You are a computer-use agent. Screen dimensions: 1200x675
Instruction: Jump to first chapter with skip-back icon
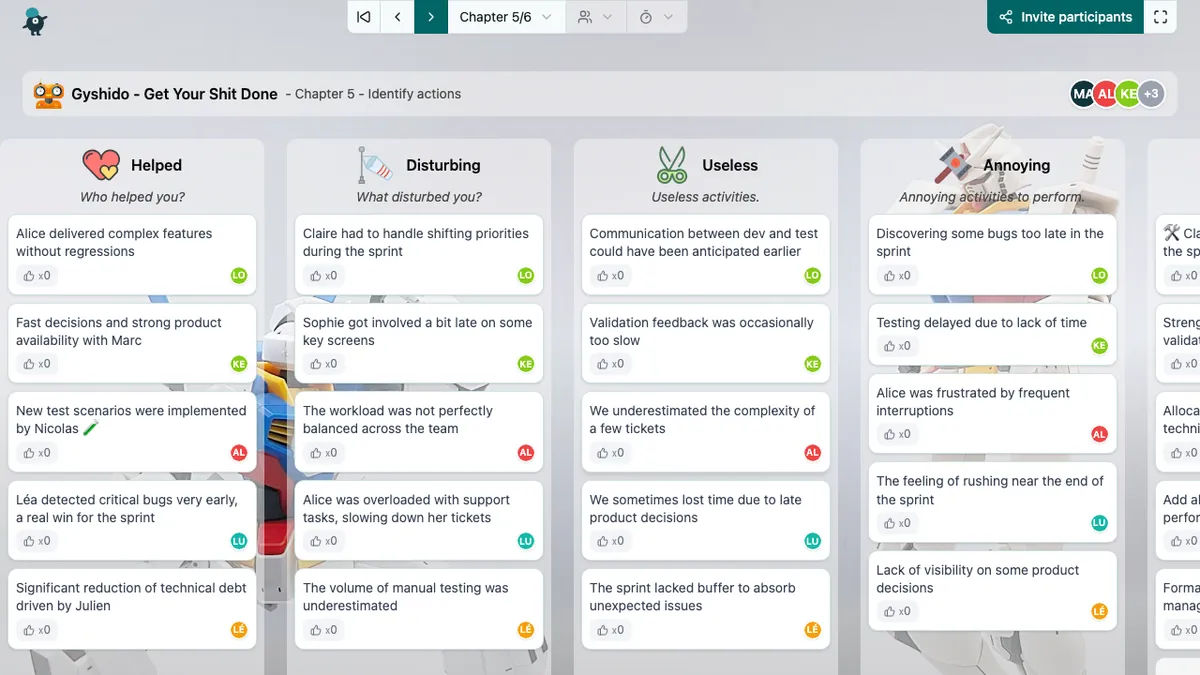(x=364, y=17)
